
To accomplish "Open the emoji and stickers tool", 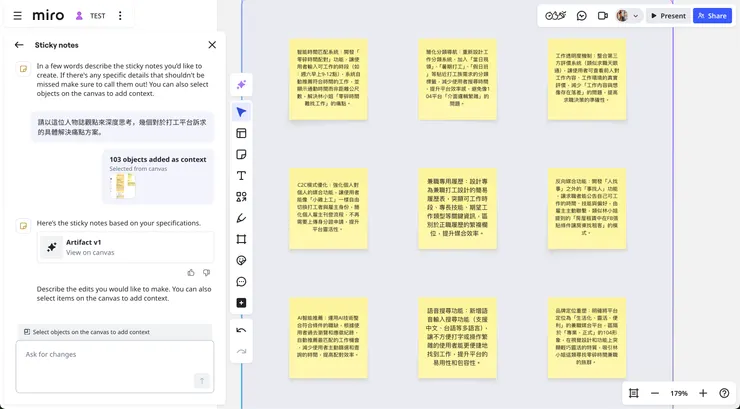I will [241, 261].
